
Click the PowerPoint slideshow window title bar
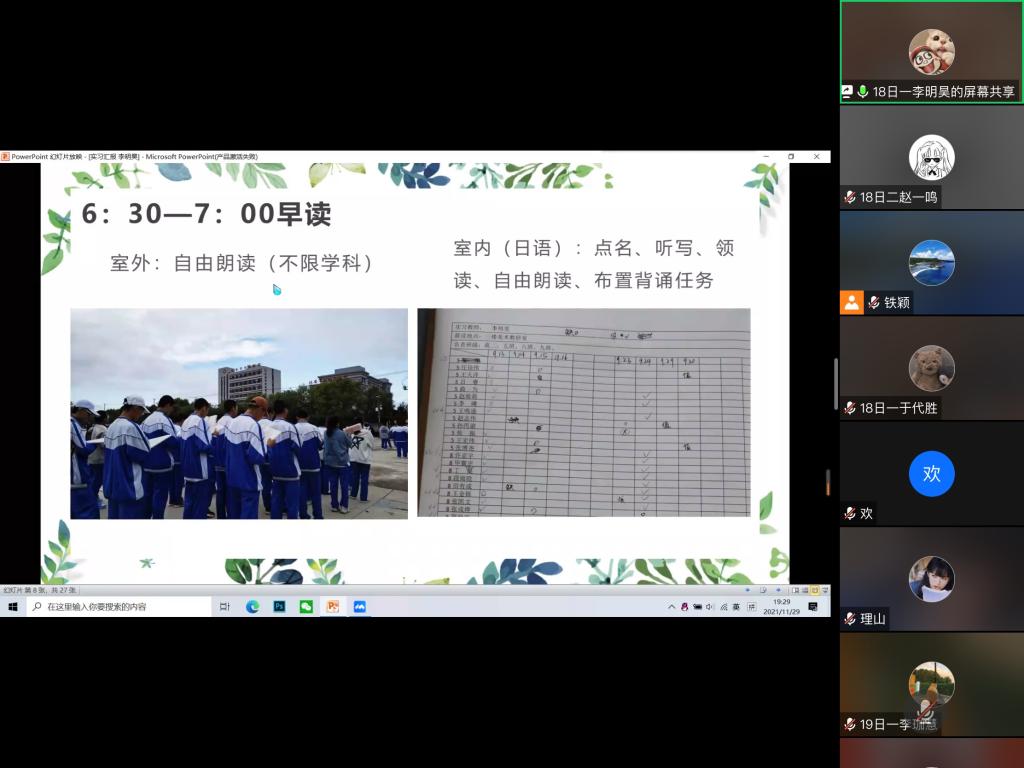(400, 156)
